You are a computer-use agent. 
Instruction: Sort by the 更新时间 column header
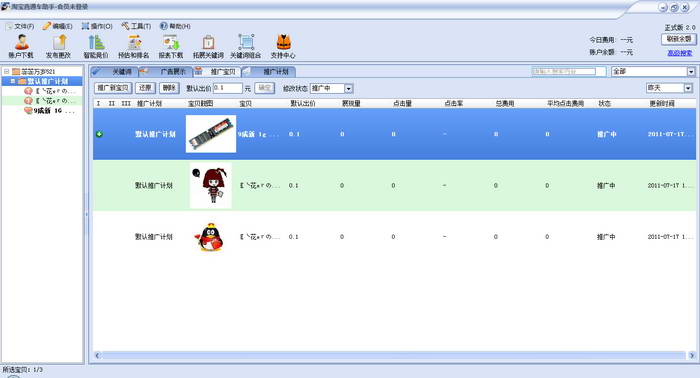(662, 104)
